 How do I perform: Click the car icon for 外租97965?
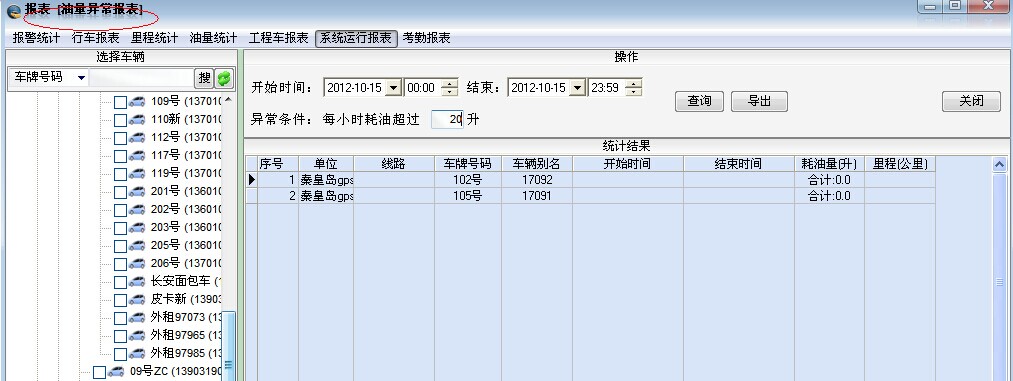point(137,336)
